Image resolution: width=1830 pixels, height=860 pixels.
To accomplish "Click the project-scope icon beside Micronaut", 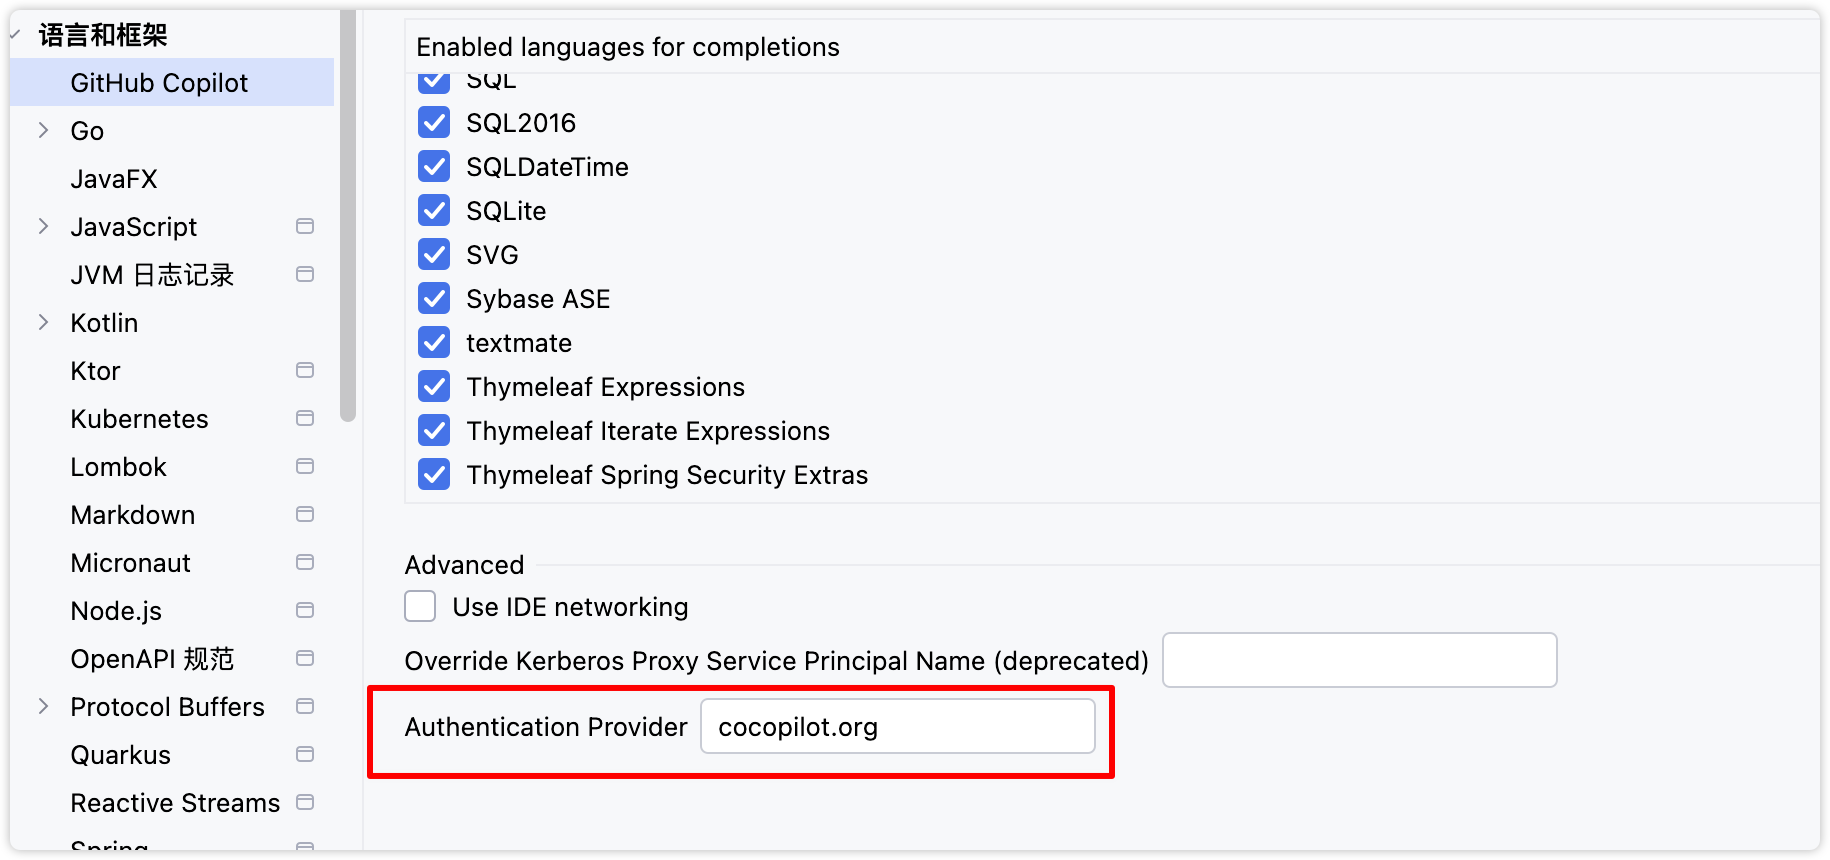I will click(x=305, y=562).
